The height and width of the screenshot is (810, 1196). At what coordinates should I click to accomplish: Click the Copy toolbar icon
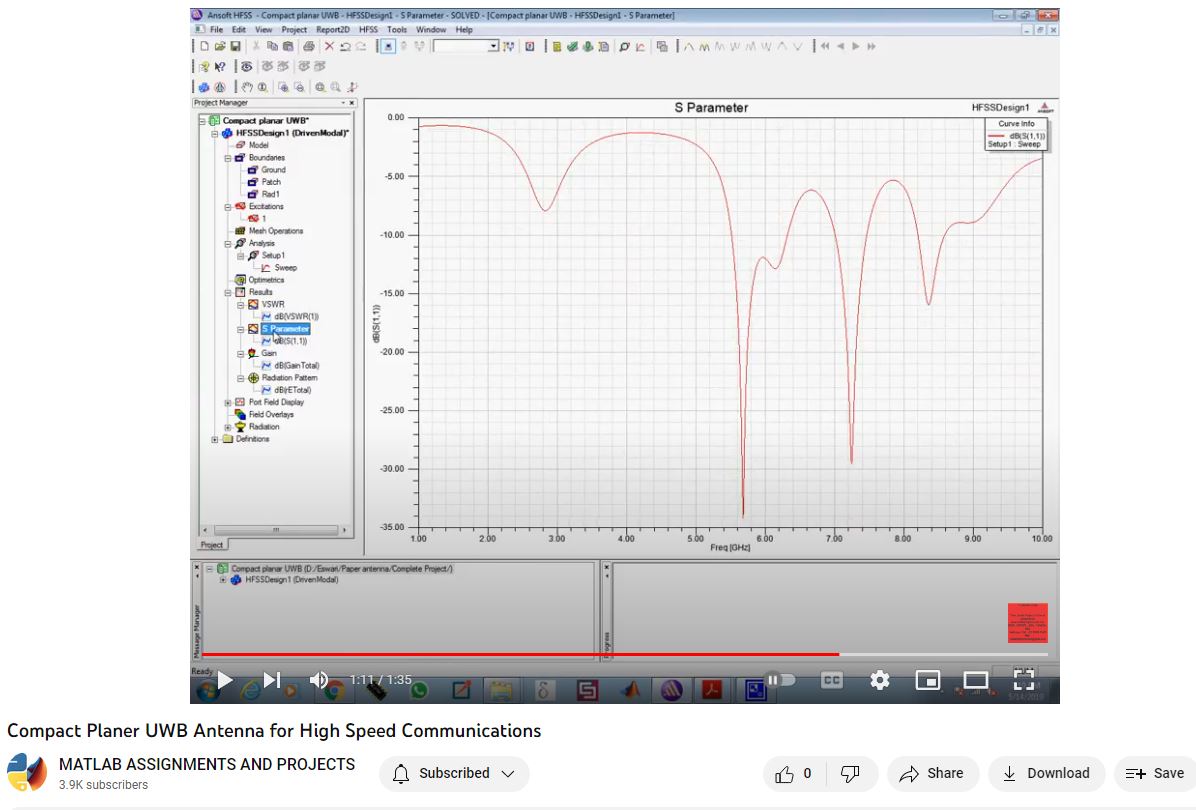pos(272,47)
